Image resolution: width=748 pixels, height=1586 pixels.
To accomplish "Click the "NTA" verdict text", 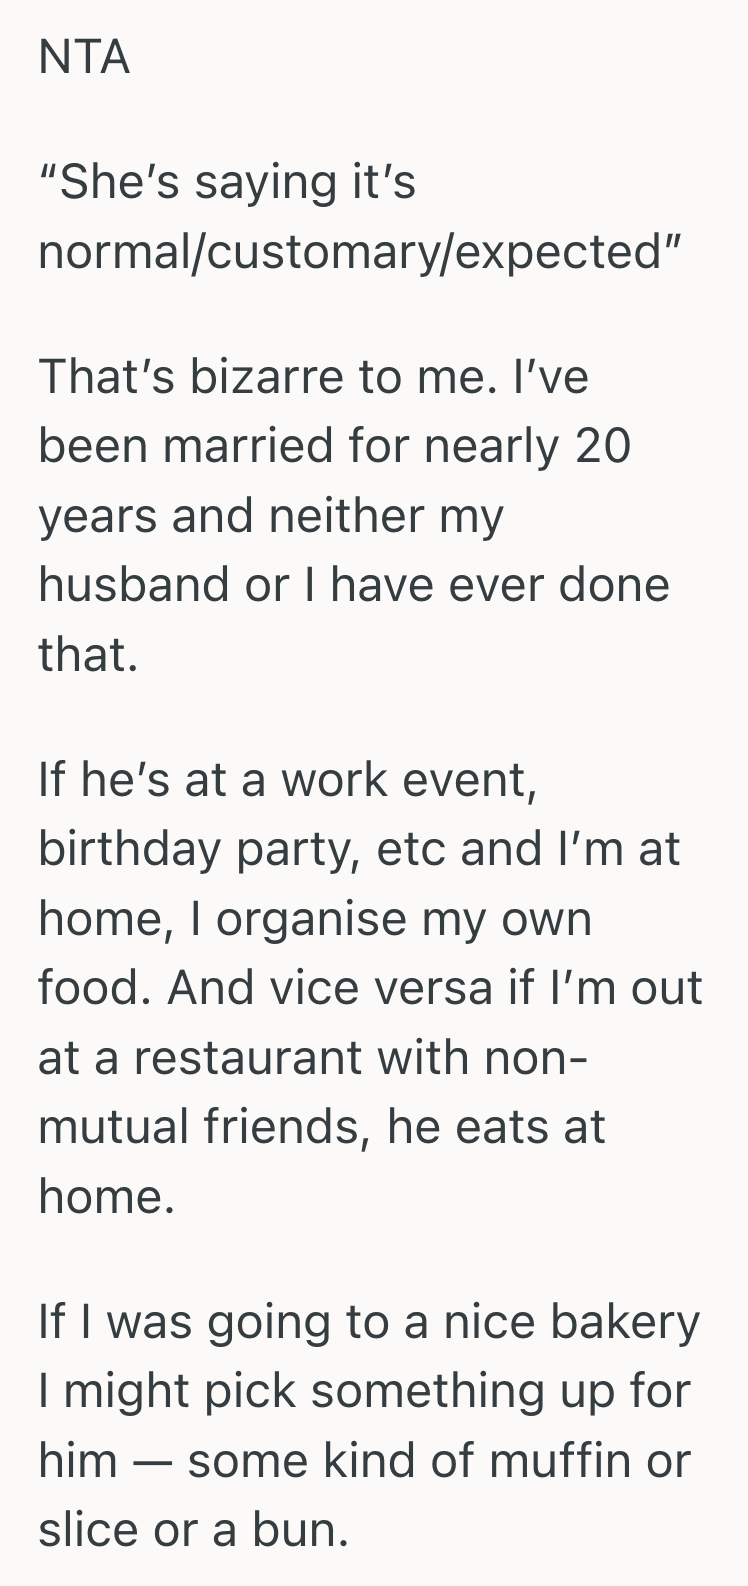I will tap(84, 58).
